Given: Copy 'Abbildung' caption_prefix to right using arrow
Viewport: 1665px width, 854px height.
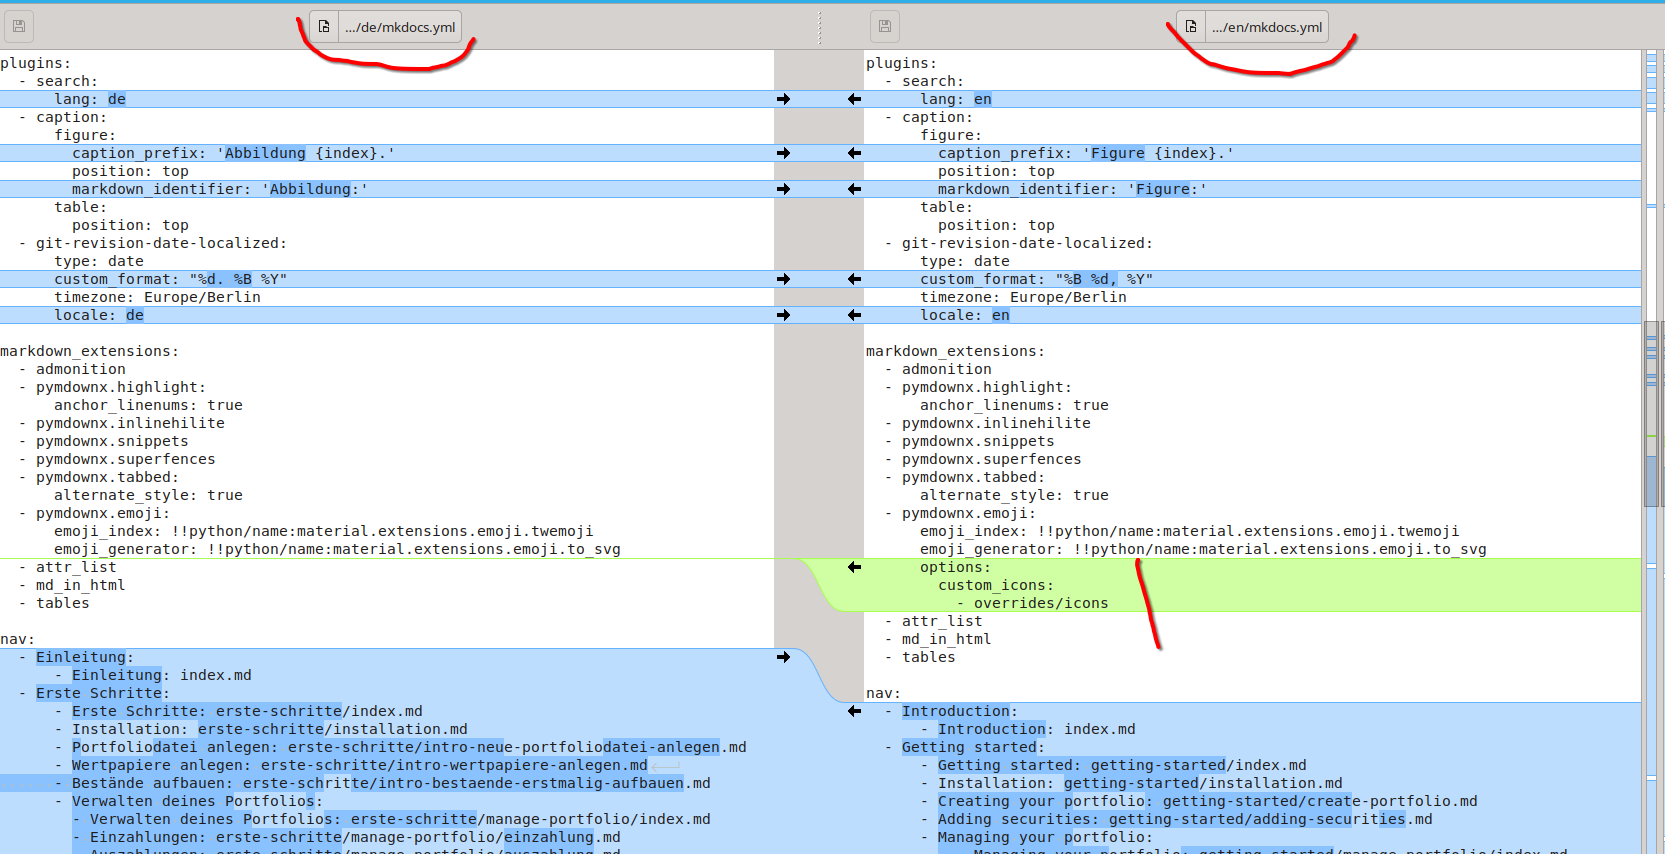Looking at the screenshot, I should pos(783,153).
